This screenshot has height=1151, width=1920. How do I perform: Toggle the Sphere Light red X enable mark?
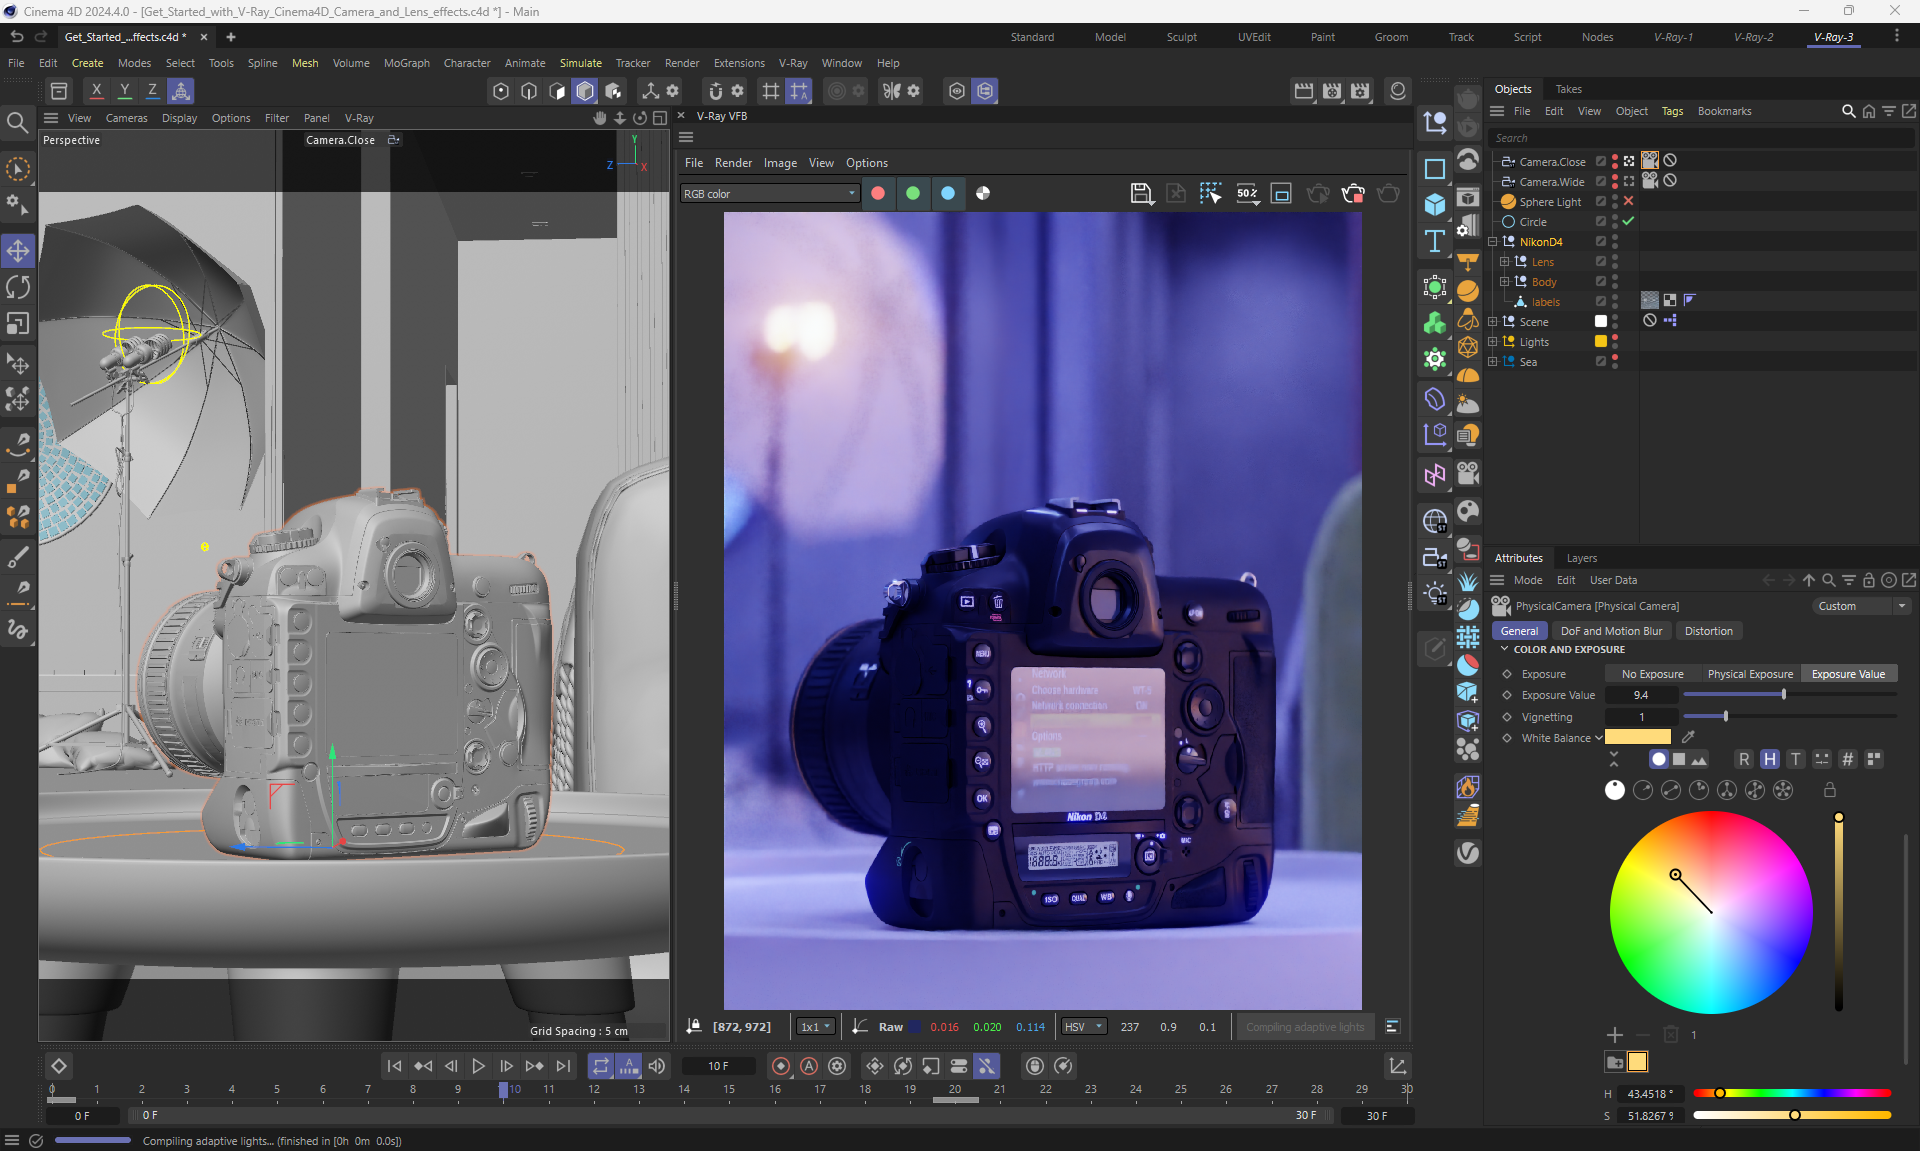tap(1628, 201)
